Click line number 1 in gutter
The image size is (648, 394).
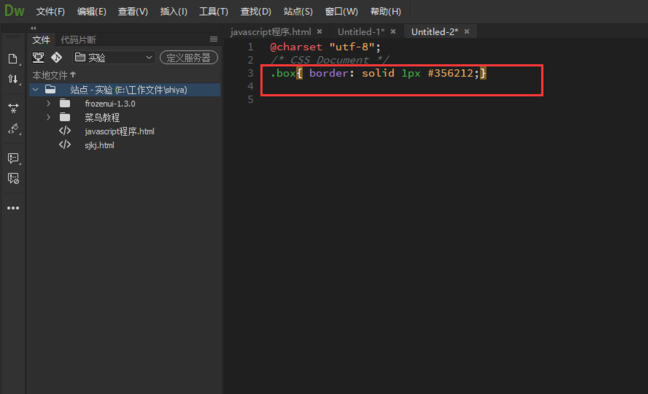[250, 47]
